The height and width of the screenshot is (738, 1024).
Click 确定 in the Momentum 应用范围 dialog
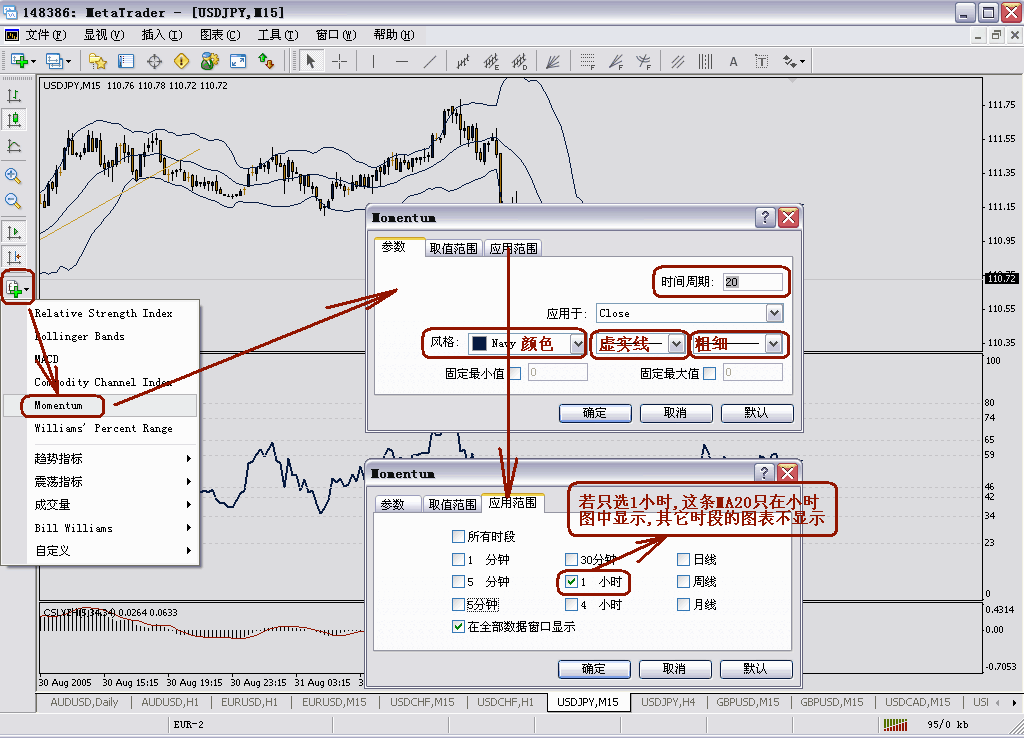pyautogui.click(x=594, y=669)
